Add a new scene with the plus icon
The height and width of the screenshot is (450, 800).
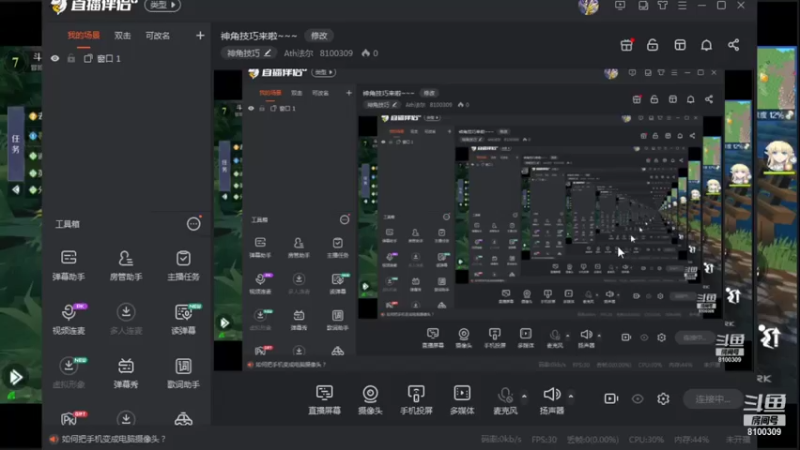pyautogui.click(x=200, y=35)
